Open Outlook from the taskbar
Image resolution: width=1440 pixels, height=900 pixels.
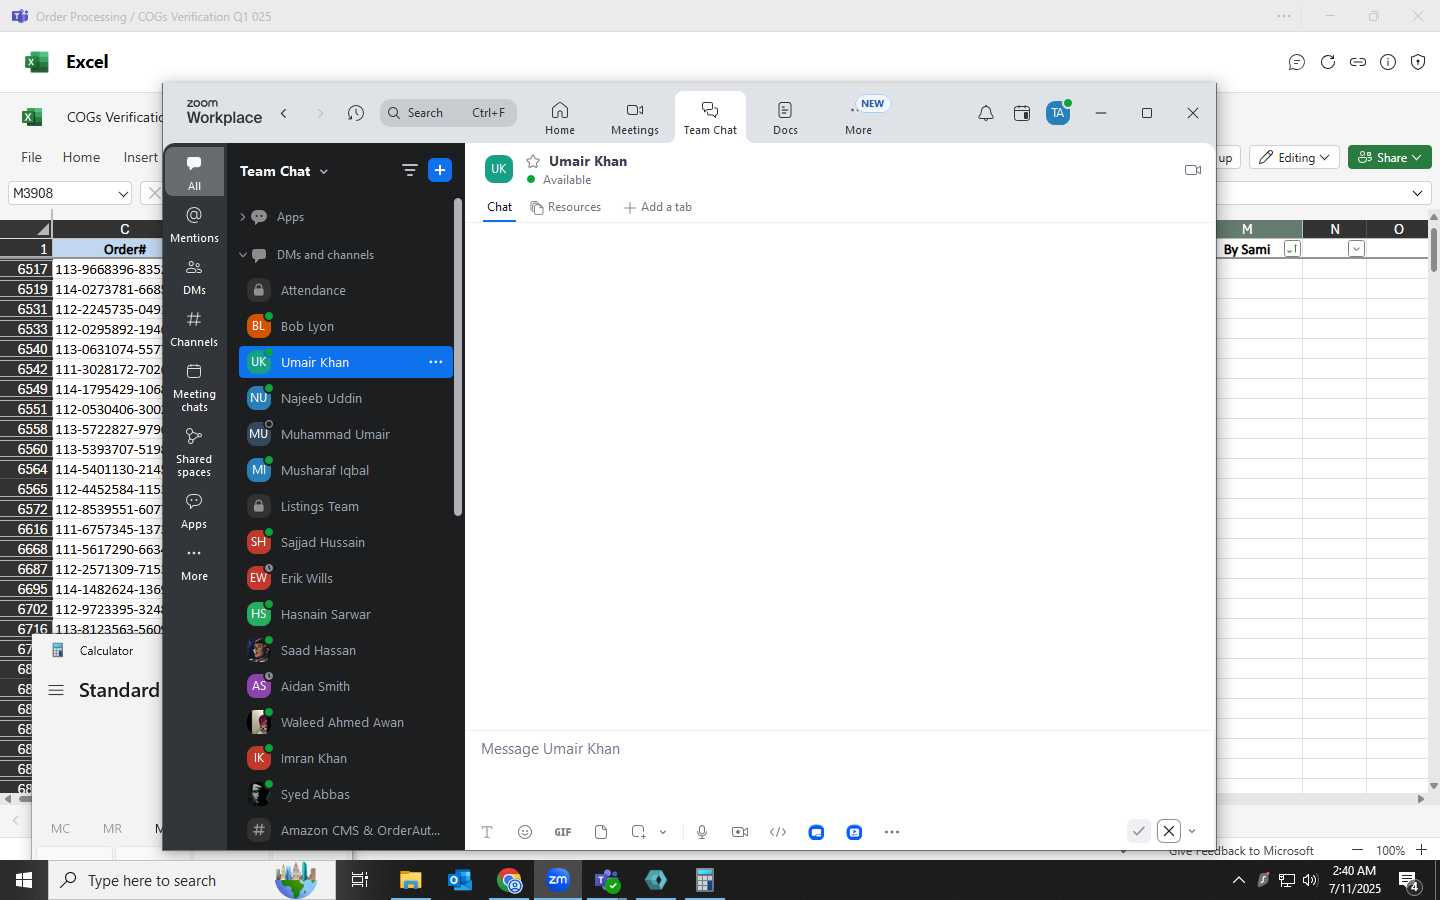[x=460, y=880]
